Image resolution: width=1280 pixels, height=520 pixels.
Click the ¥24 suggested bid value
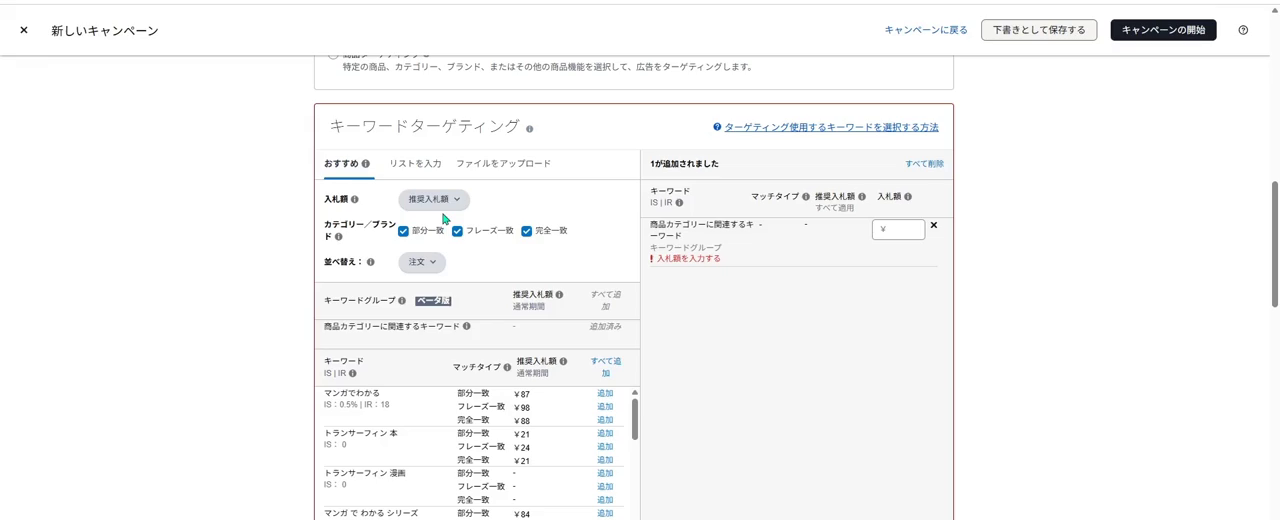click(522, 448)
